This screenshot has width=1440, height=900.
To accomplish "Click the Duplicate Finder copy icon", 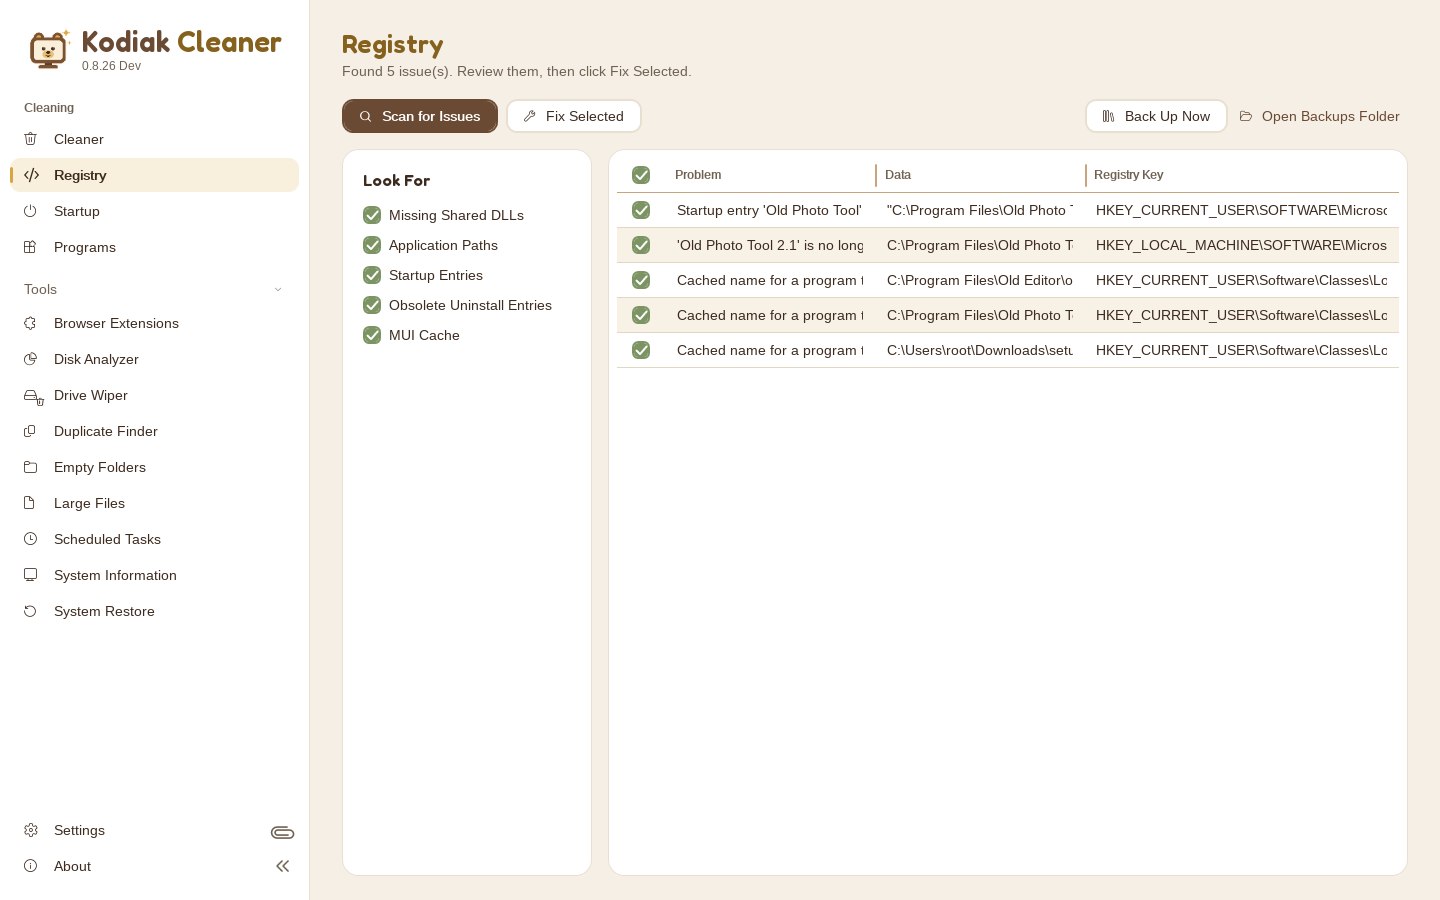I will pyautogui.click(x=31, y=431).
